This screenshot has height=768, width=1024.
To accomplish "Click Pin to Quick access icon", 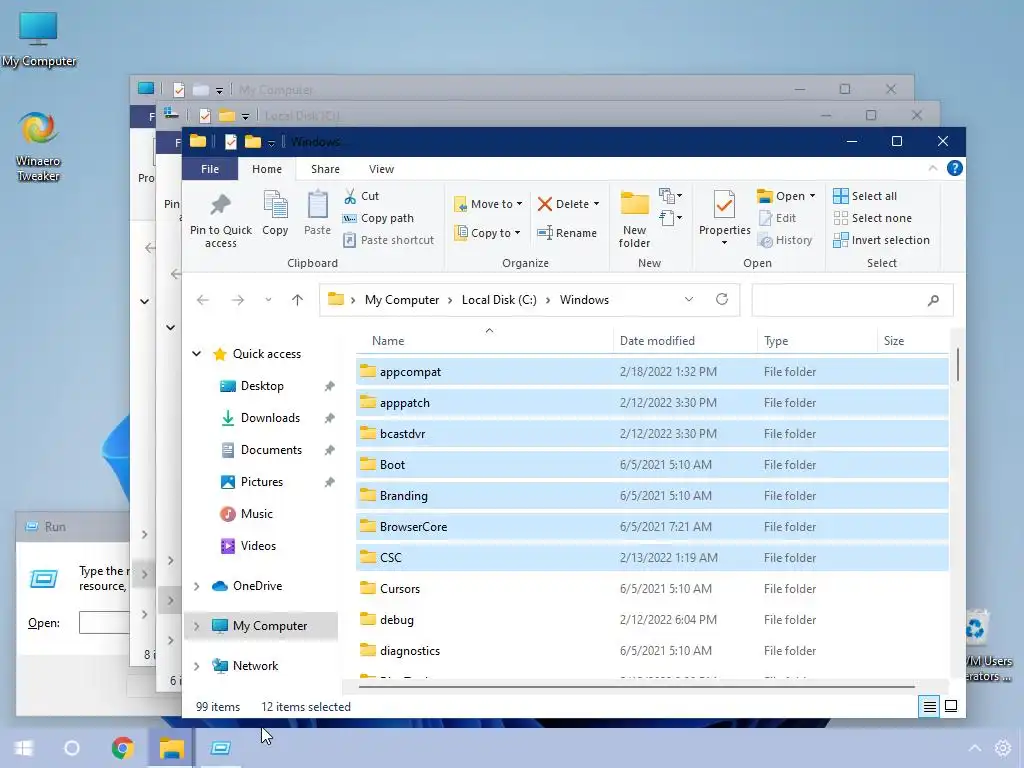I will pyautogui.click(x=220, y=205).
